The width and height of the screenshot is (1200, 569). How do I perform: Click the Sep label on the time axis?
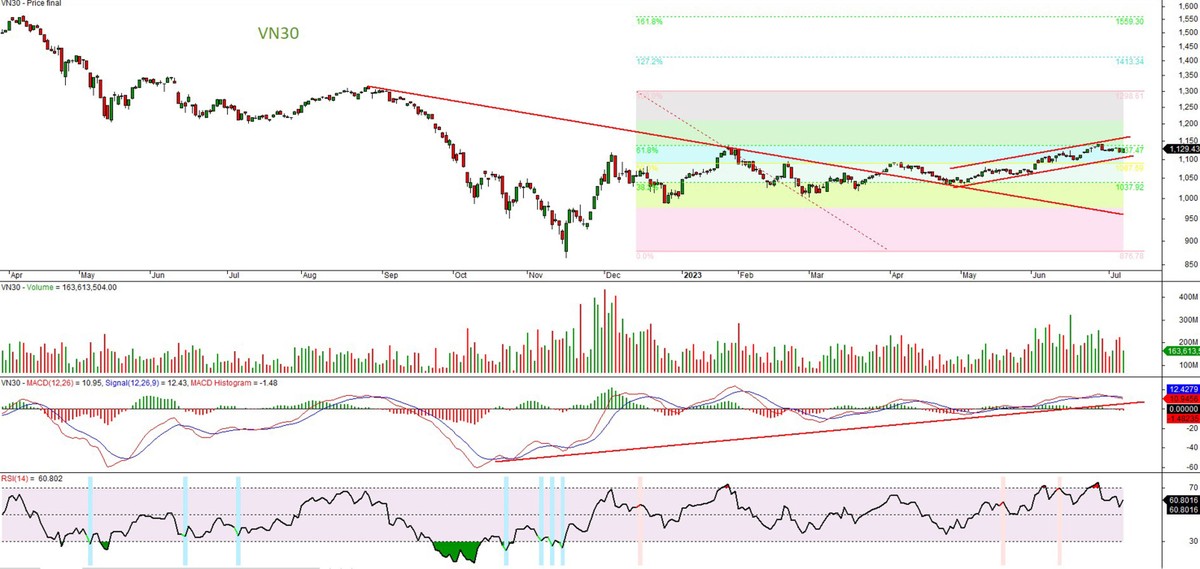390,272
